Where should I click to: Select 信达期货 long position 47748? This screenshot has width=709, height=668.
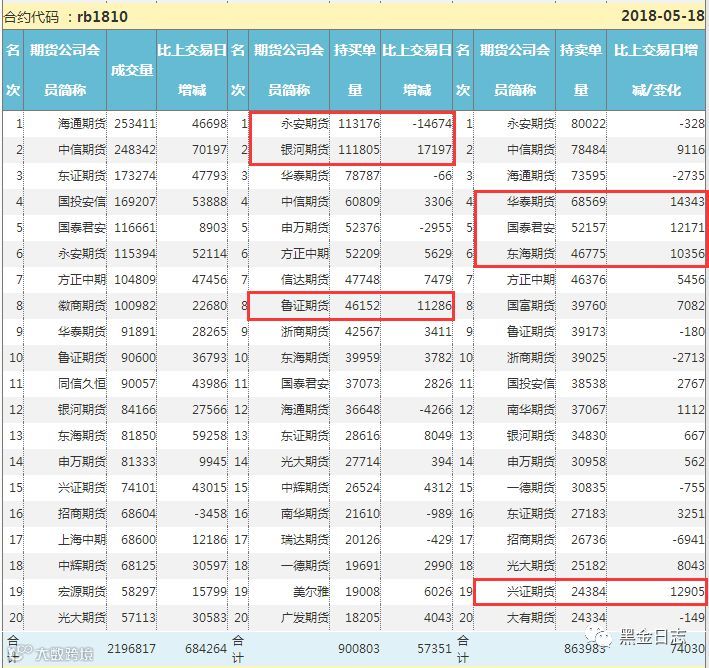pos(362,280)
